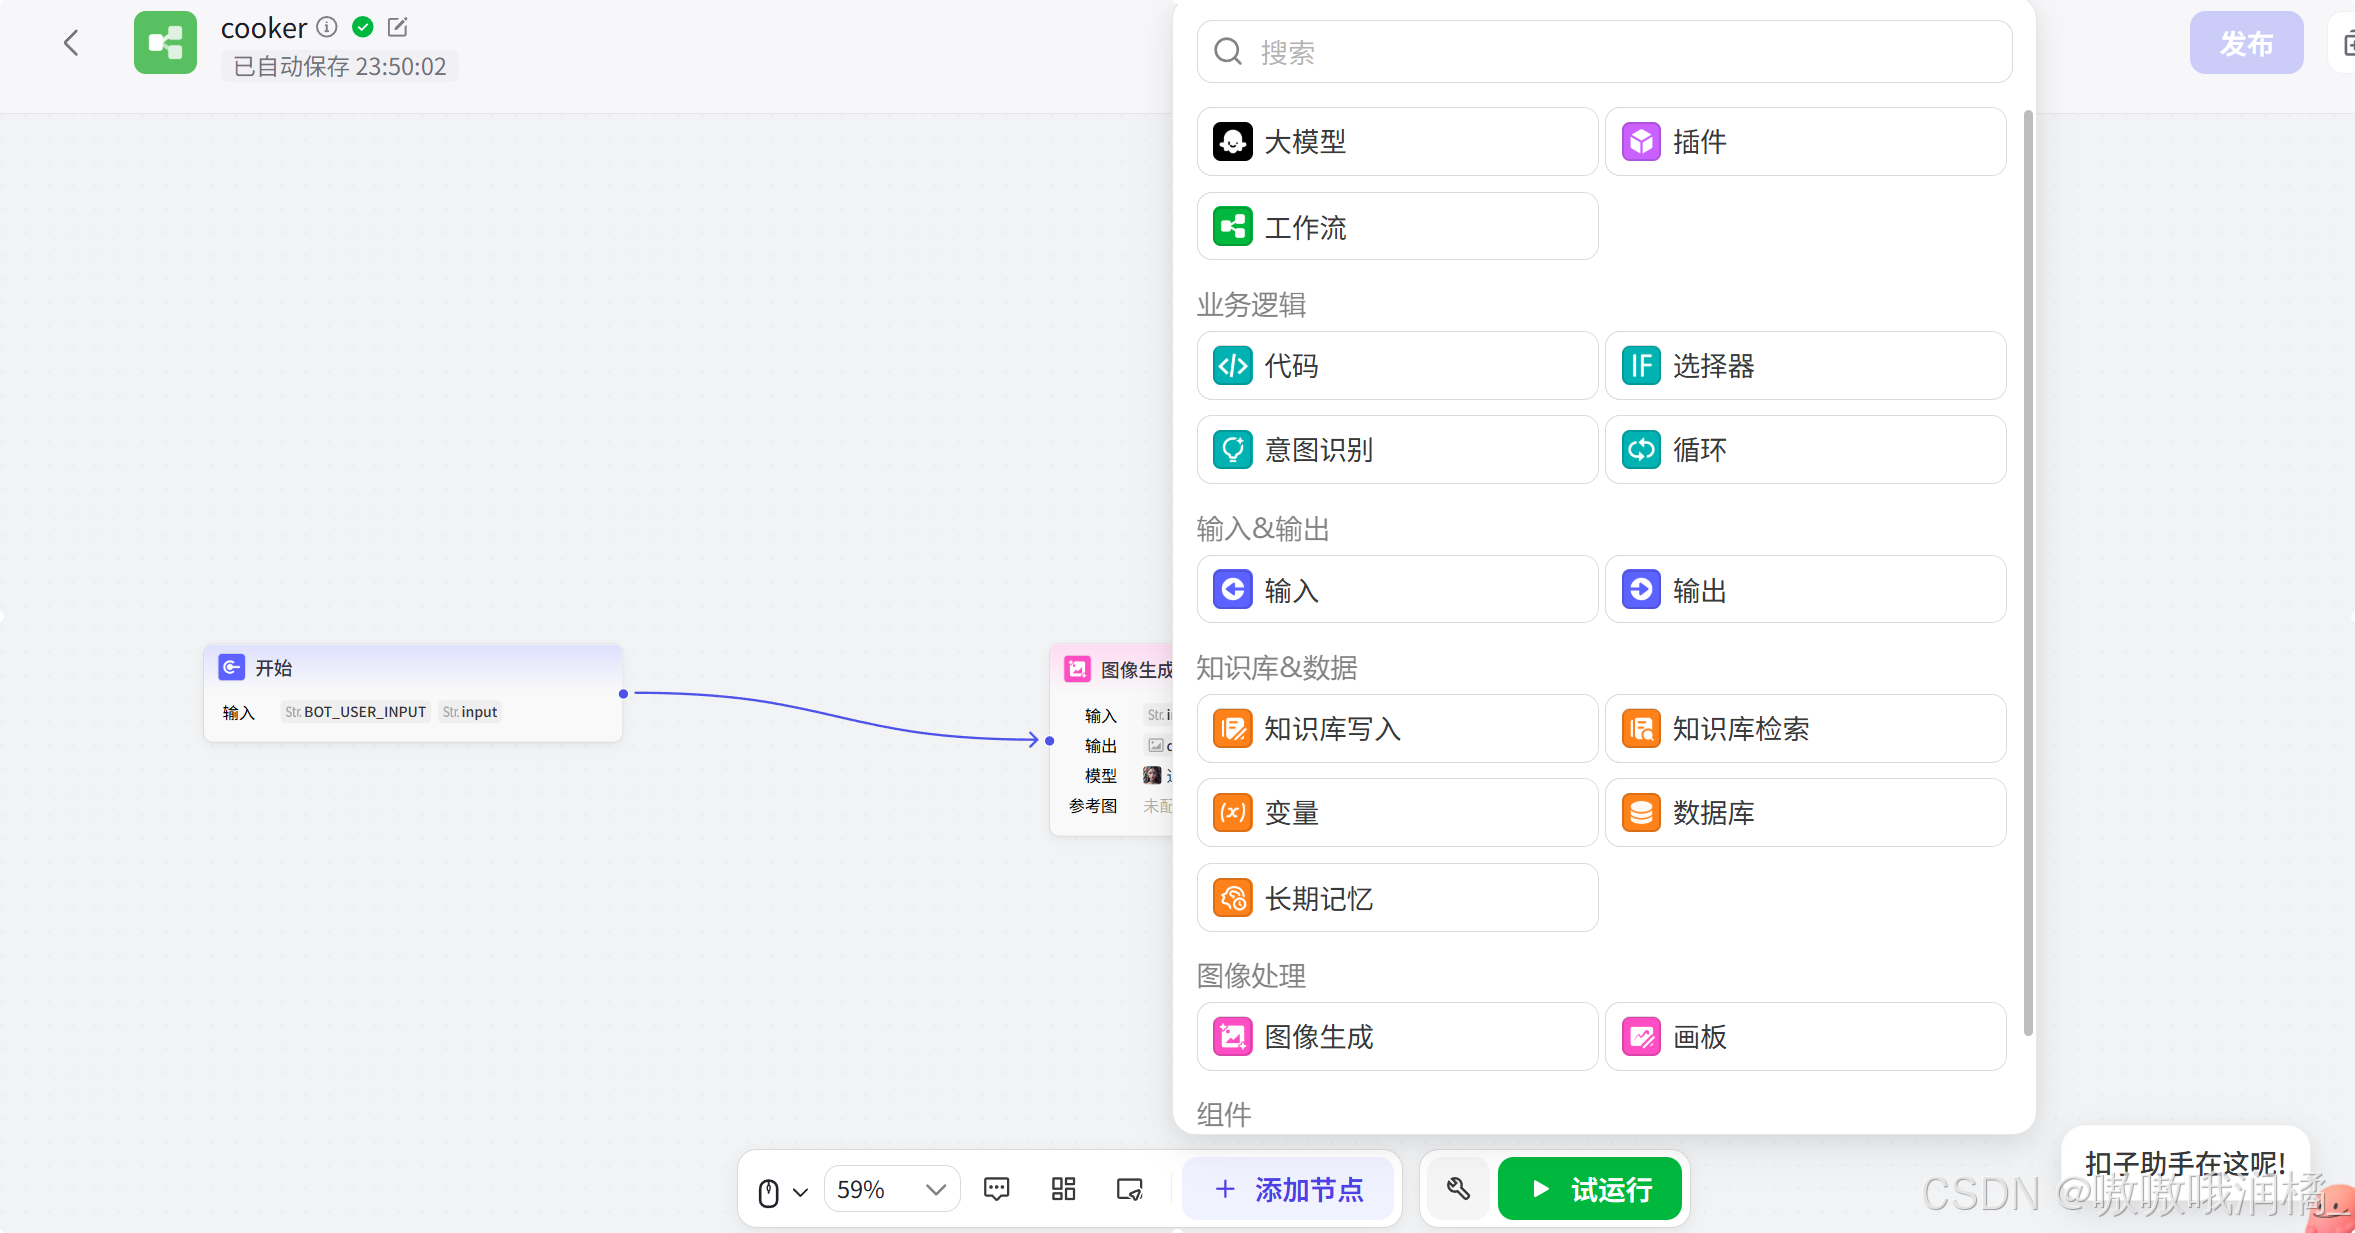This screenshot has width=2355, height=1233.
Task: Click the cooker workflow green logo
Action: 165,43
